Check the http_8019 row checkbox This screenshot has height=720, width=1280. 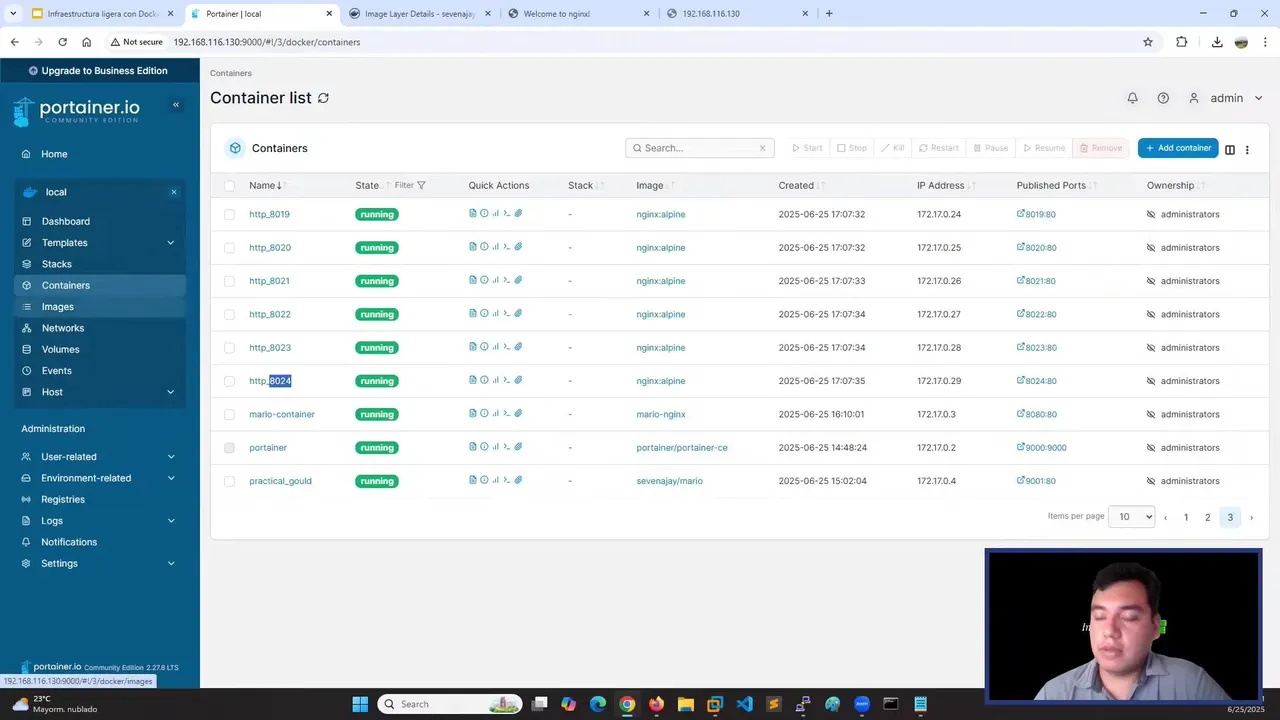click(x=230, y=214)
